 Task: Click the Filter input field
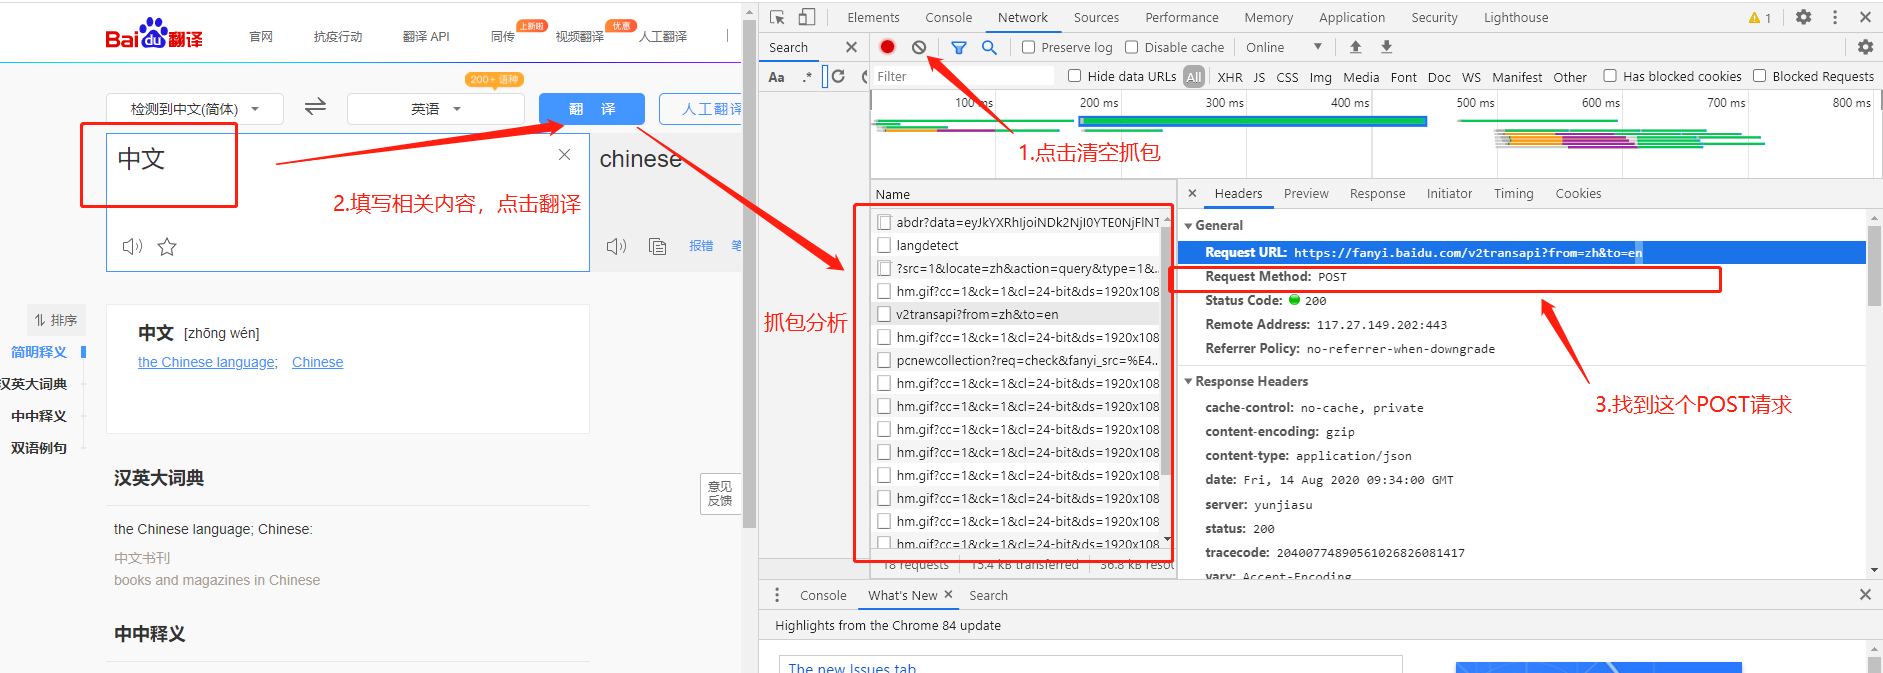(962, 76)
